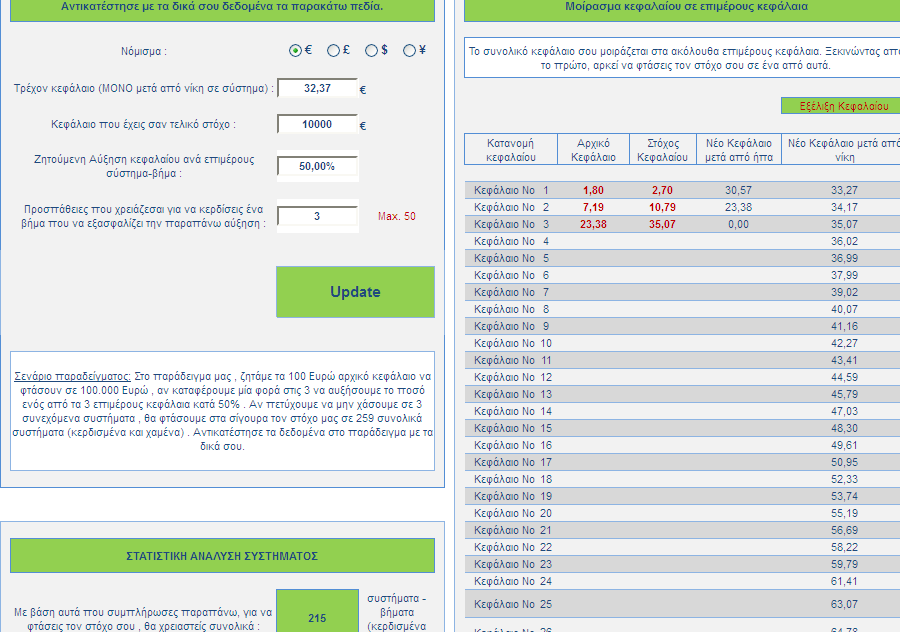The image size is (904, 632).
Task: Click the value 52,33
Action: click(x=844, y=479)
